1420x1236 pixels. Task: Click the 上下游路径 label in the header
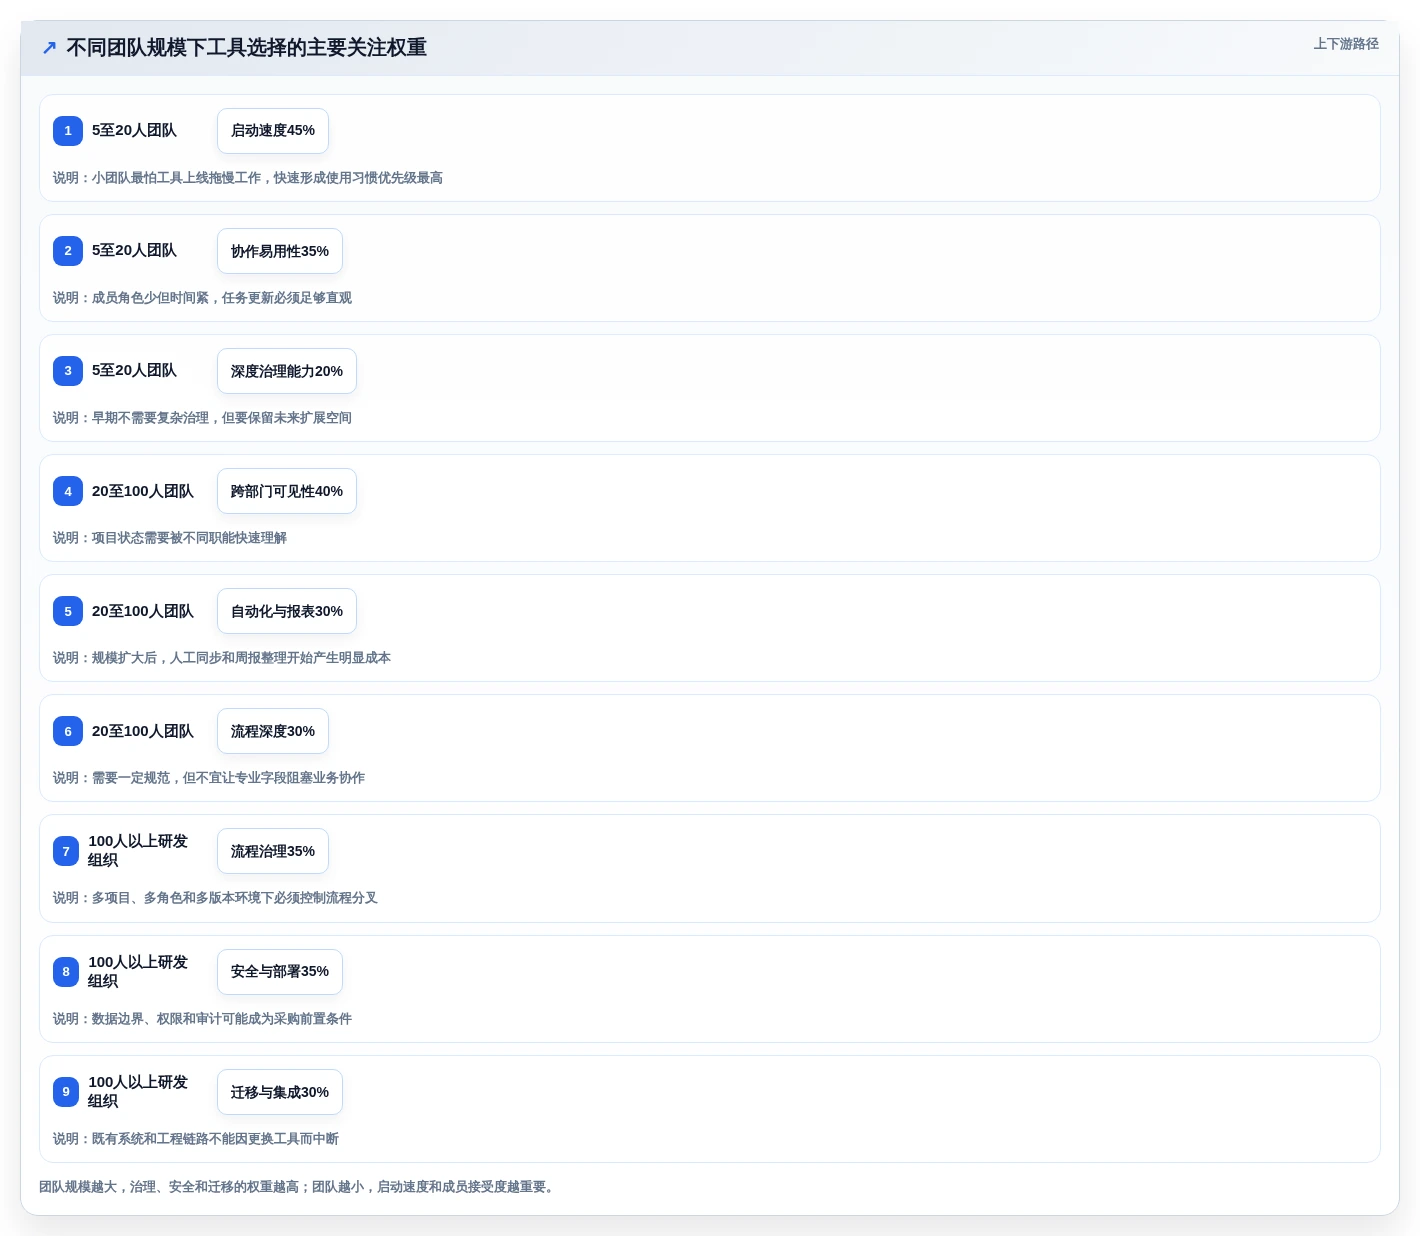(1346, 44)
